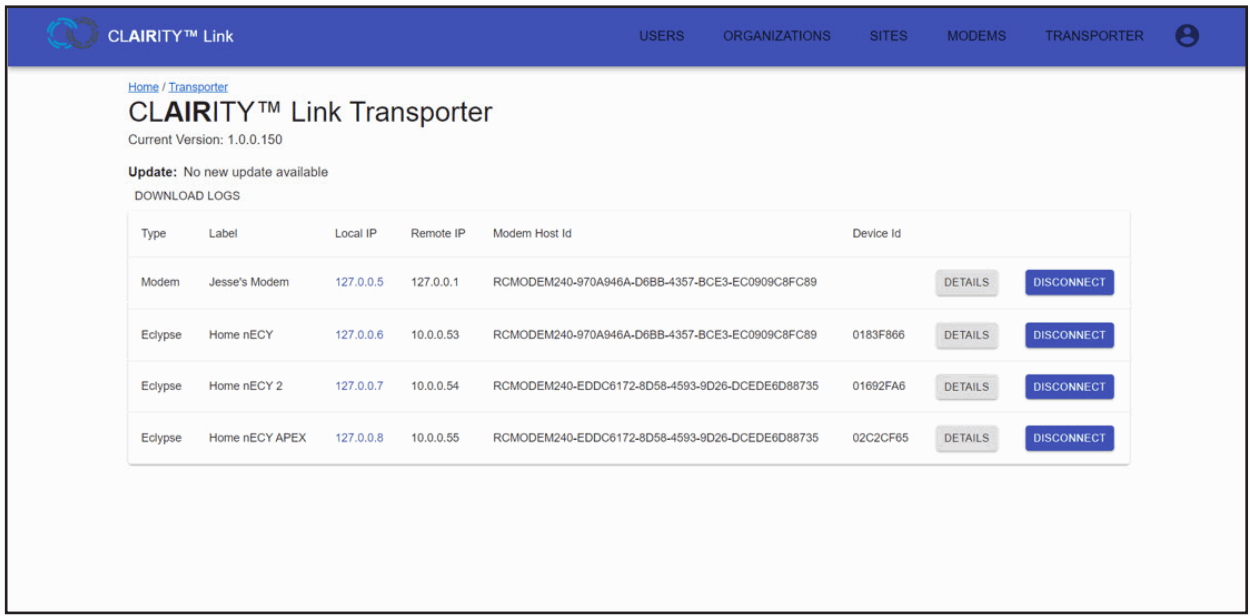Open the local IP link 127.0.0.6
1250x616 pixels.
click(359, 335)
